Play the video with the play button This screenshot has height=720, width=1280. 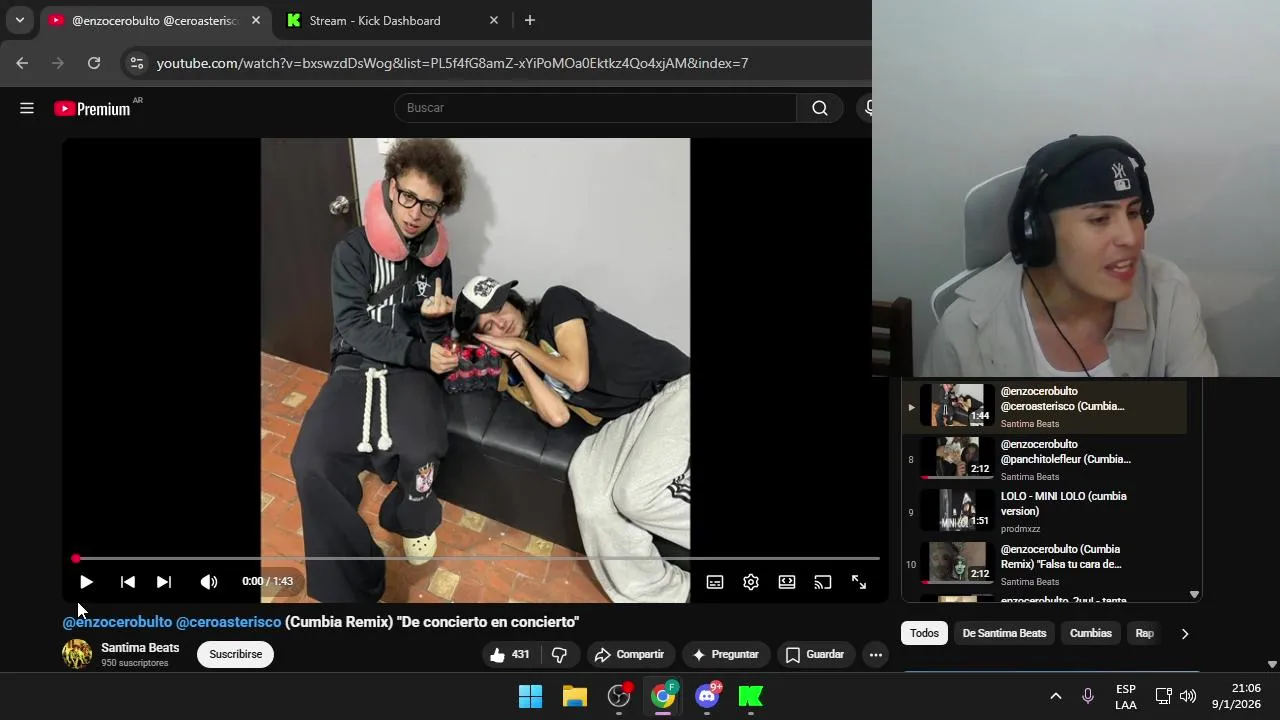86,582
